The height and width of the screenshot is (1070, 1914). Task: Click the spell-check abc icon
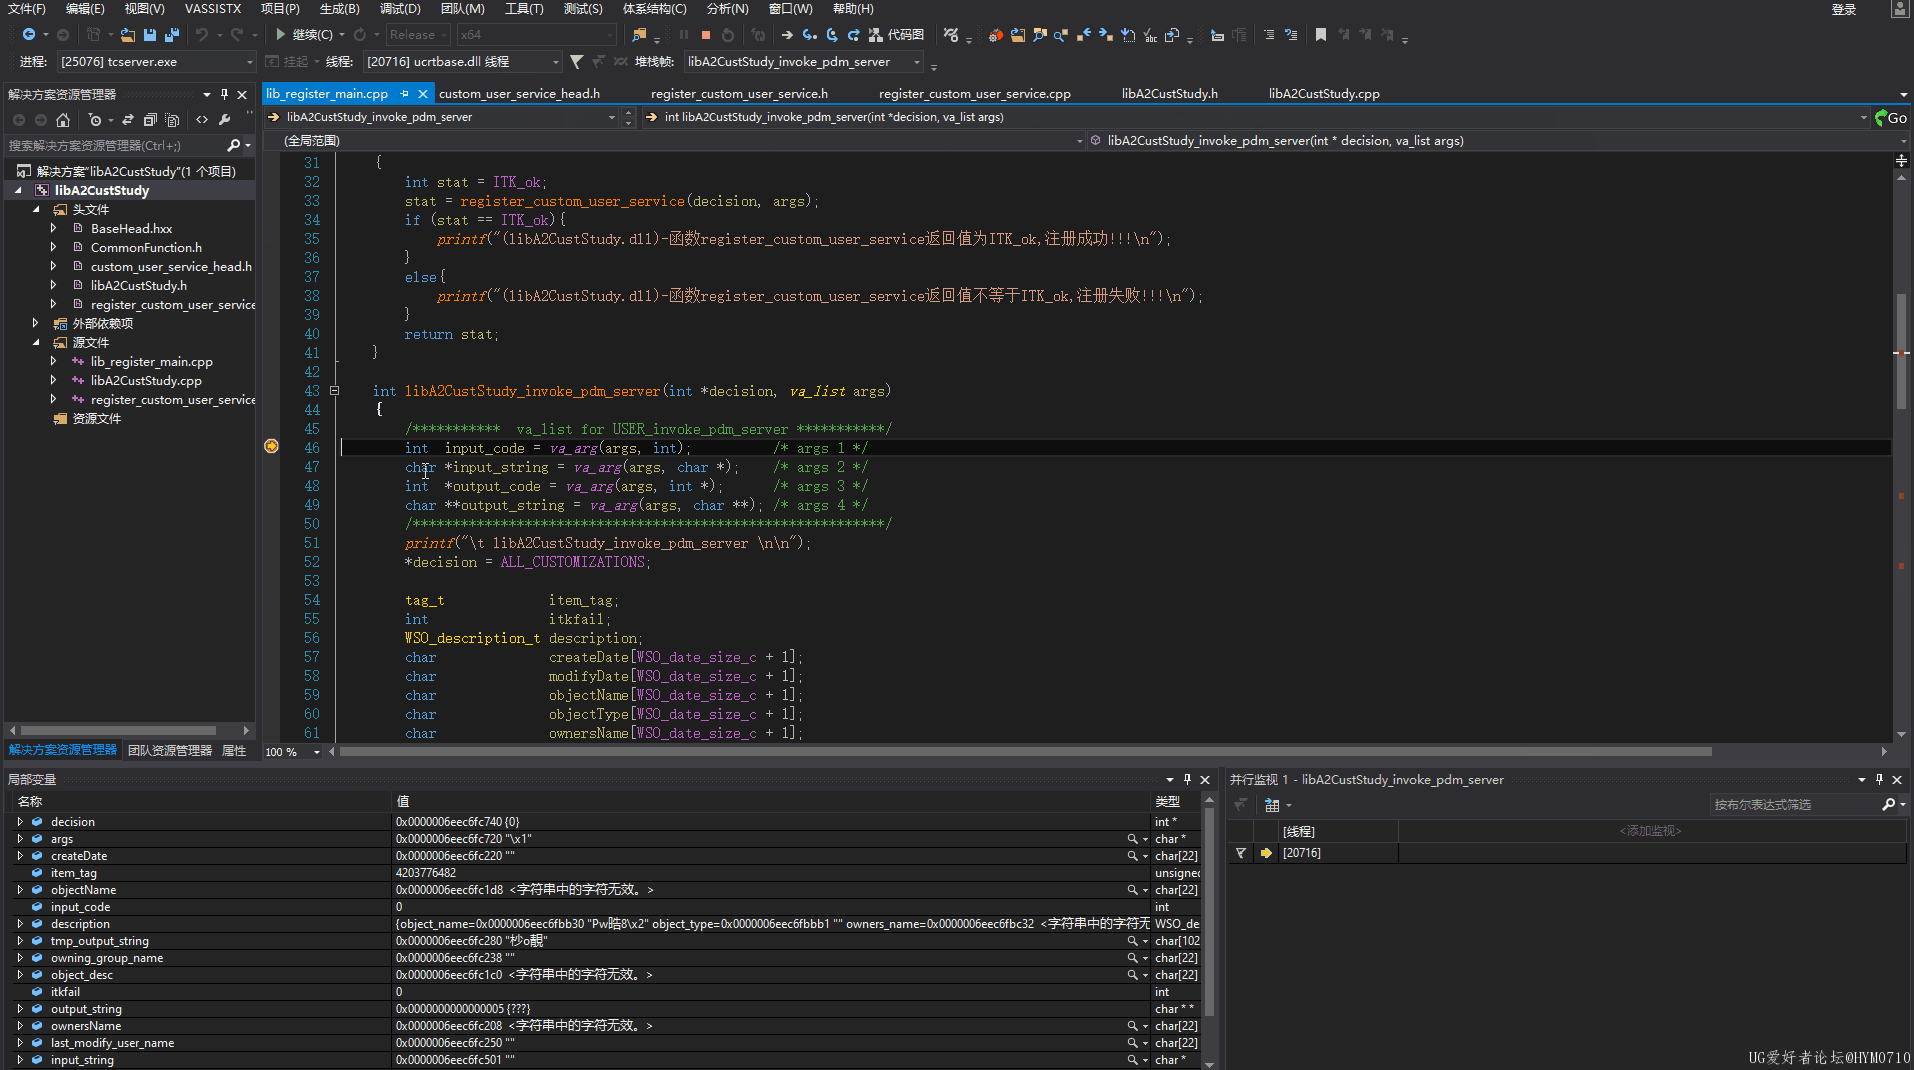coord(1150,35)
